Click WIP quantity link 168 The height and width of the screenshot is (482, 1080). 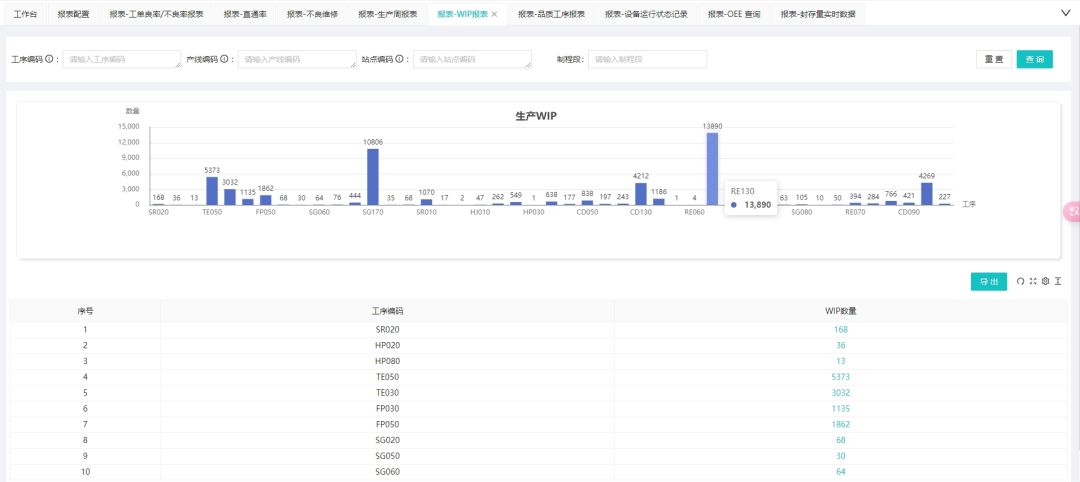tap(840, 330)
